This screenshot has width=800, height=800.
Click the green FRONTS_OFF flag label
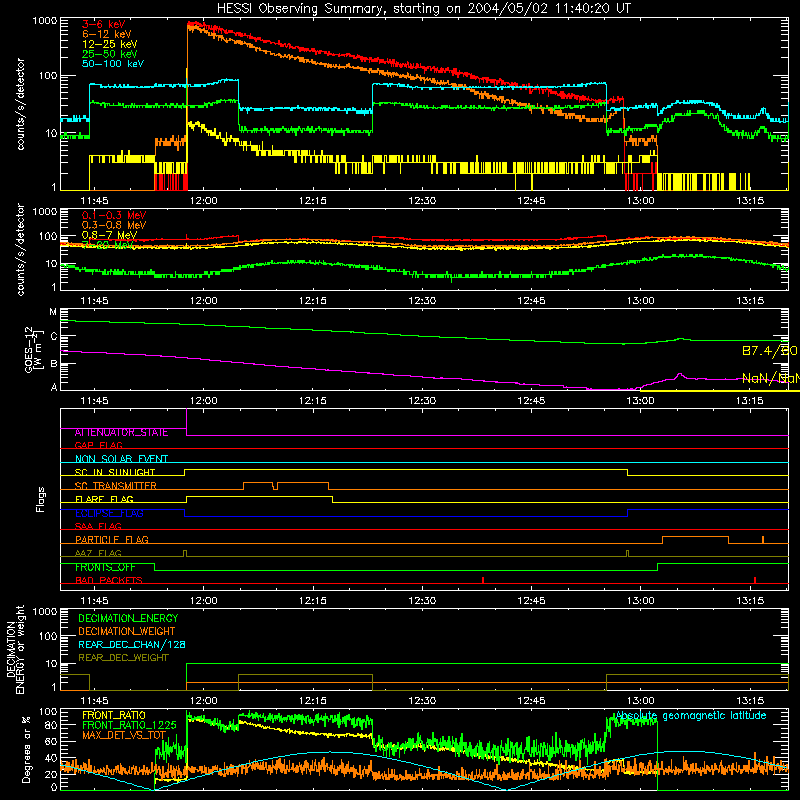106,567
